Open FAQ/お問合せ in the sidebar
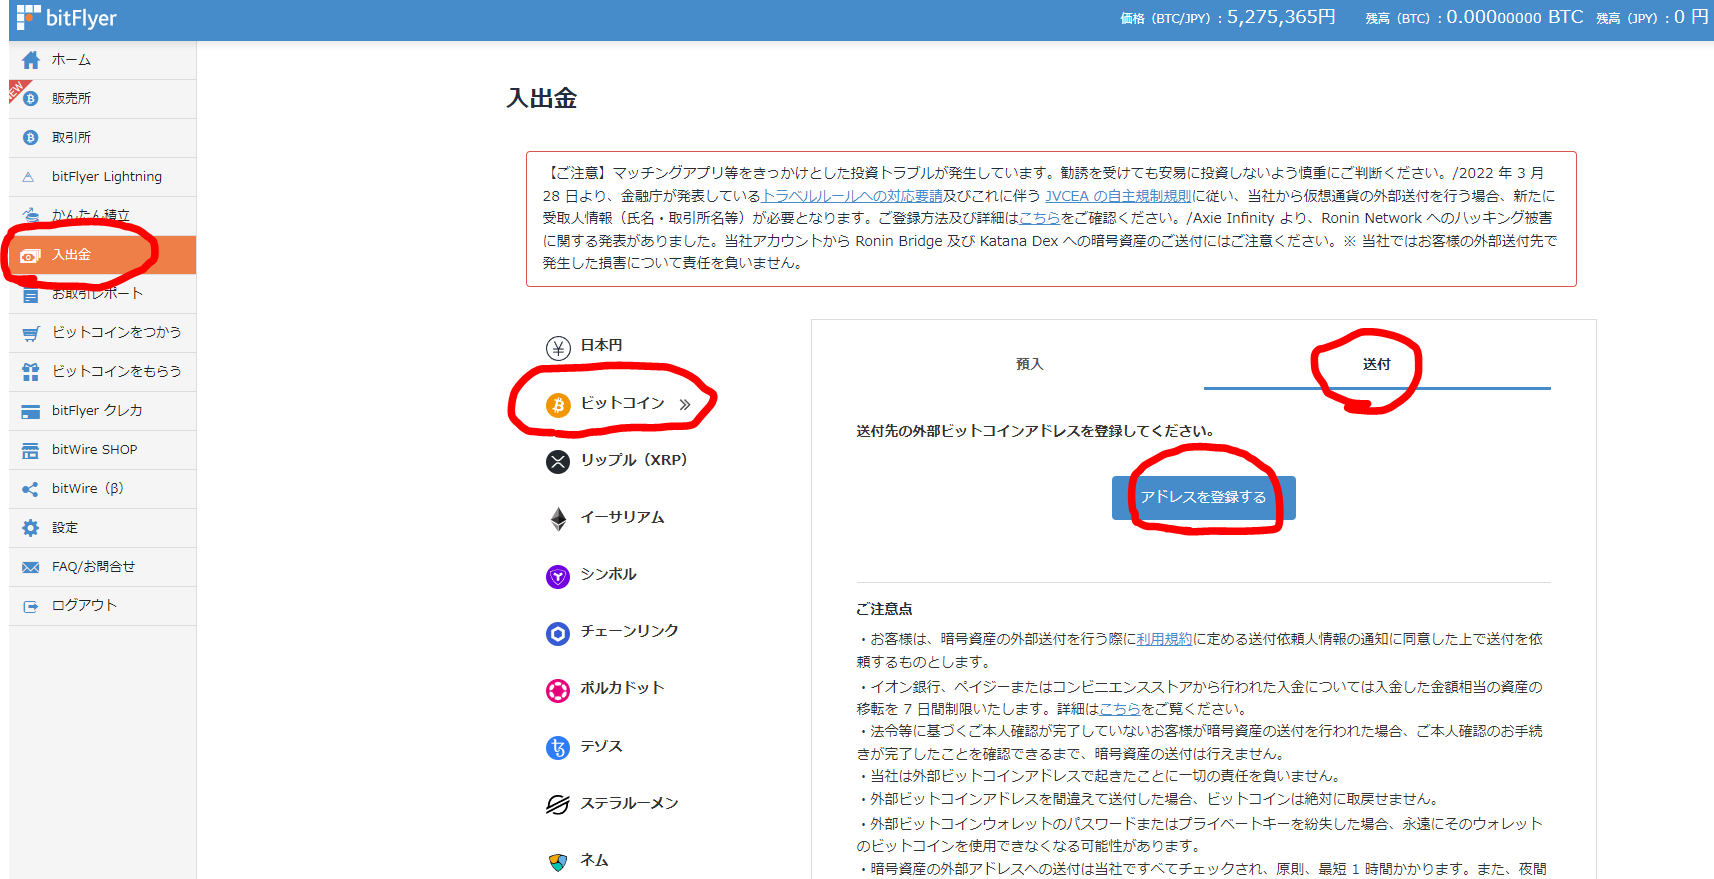This screenshot has width=1714, height=879. pos(102,567)
